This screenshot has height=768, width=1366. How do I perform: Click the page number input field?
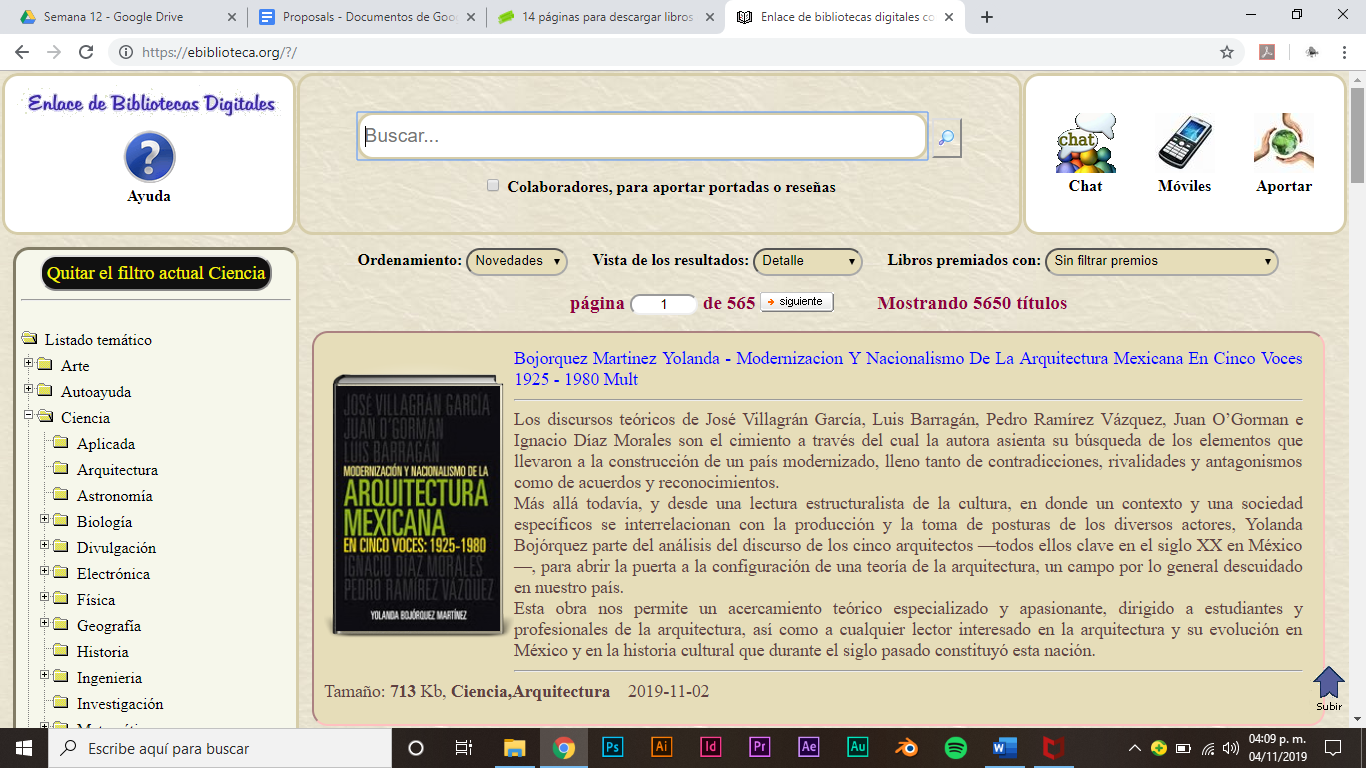click(x=664, y=304)
